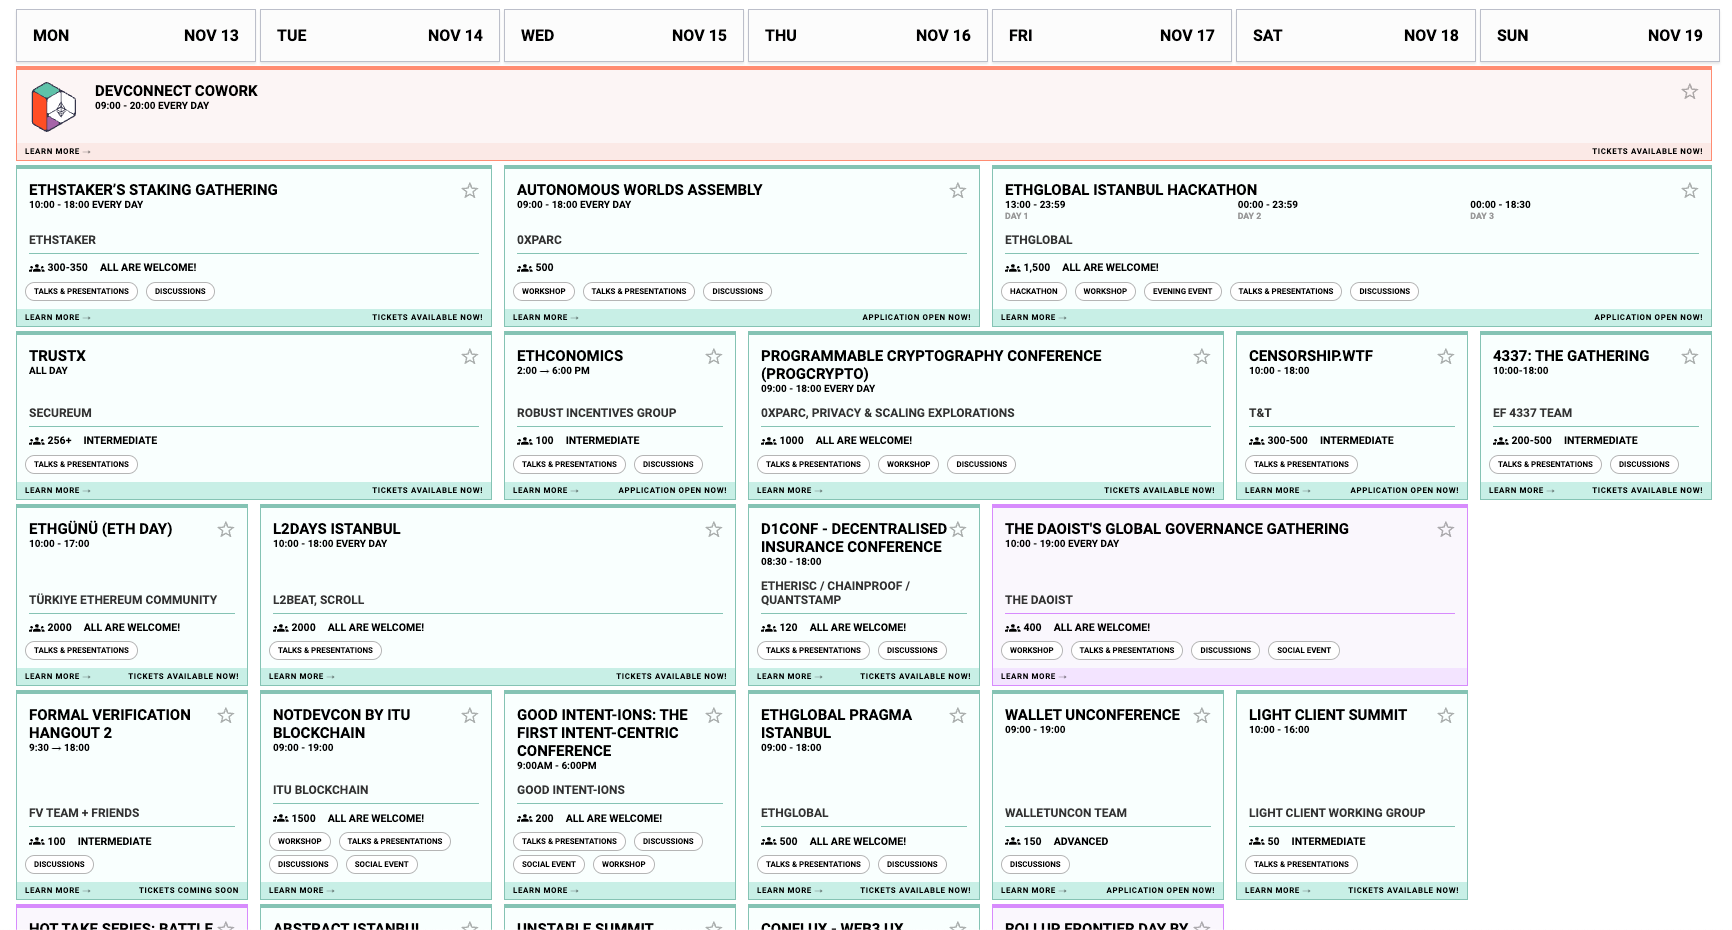Open Learn More for DAOist's Governance Gathering

coord(1034,676)
